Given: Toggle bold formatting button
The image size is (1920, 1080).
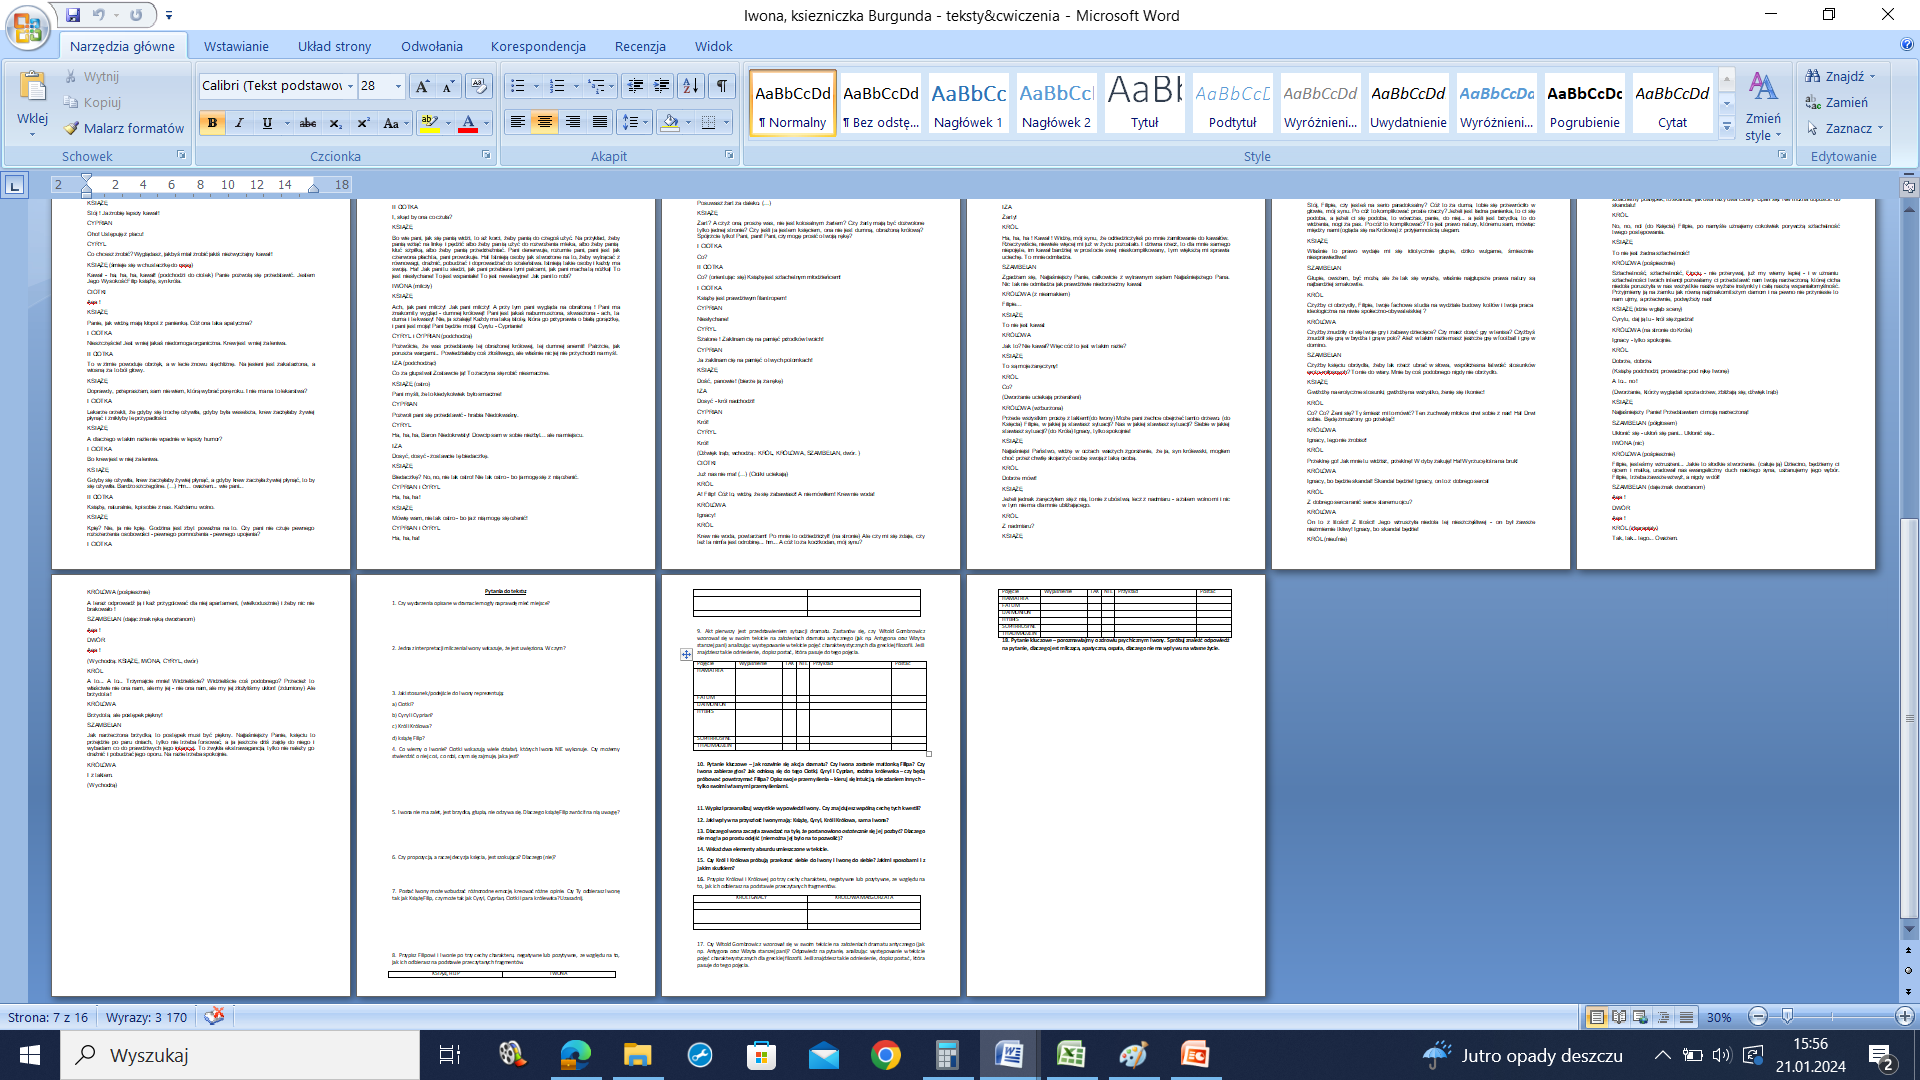Looking at the screenshot, I should (x=212, y=123).
